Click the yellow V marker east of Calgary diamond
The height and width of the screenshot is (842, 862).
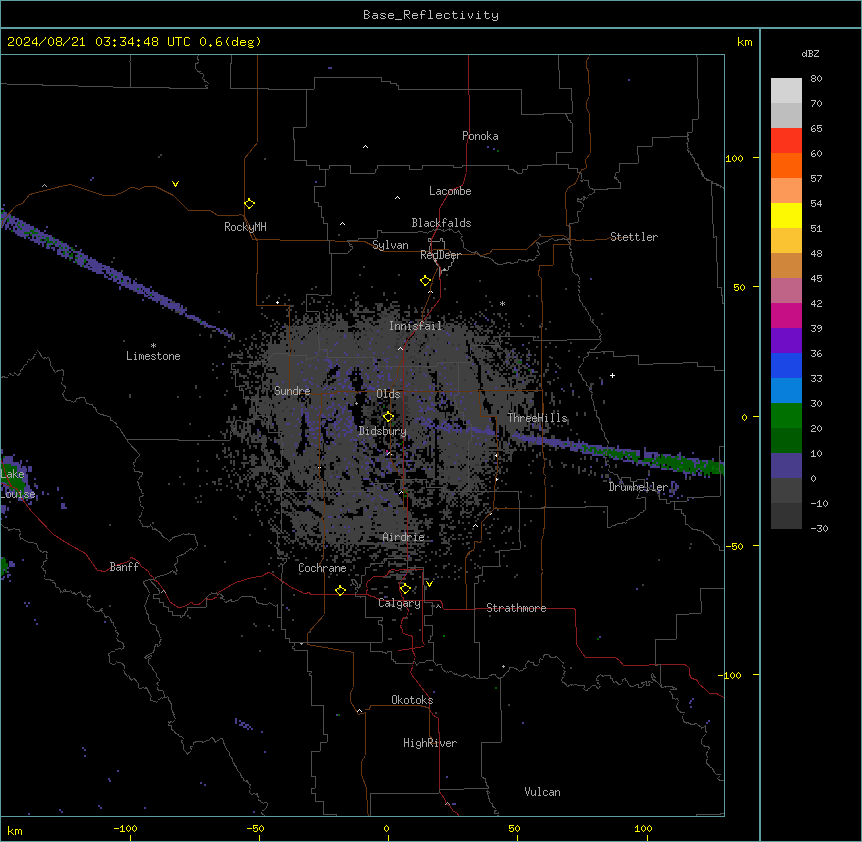pyautogui.click(x=429, y=584)
